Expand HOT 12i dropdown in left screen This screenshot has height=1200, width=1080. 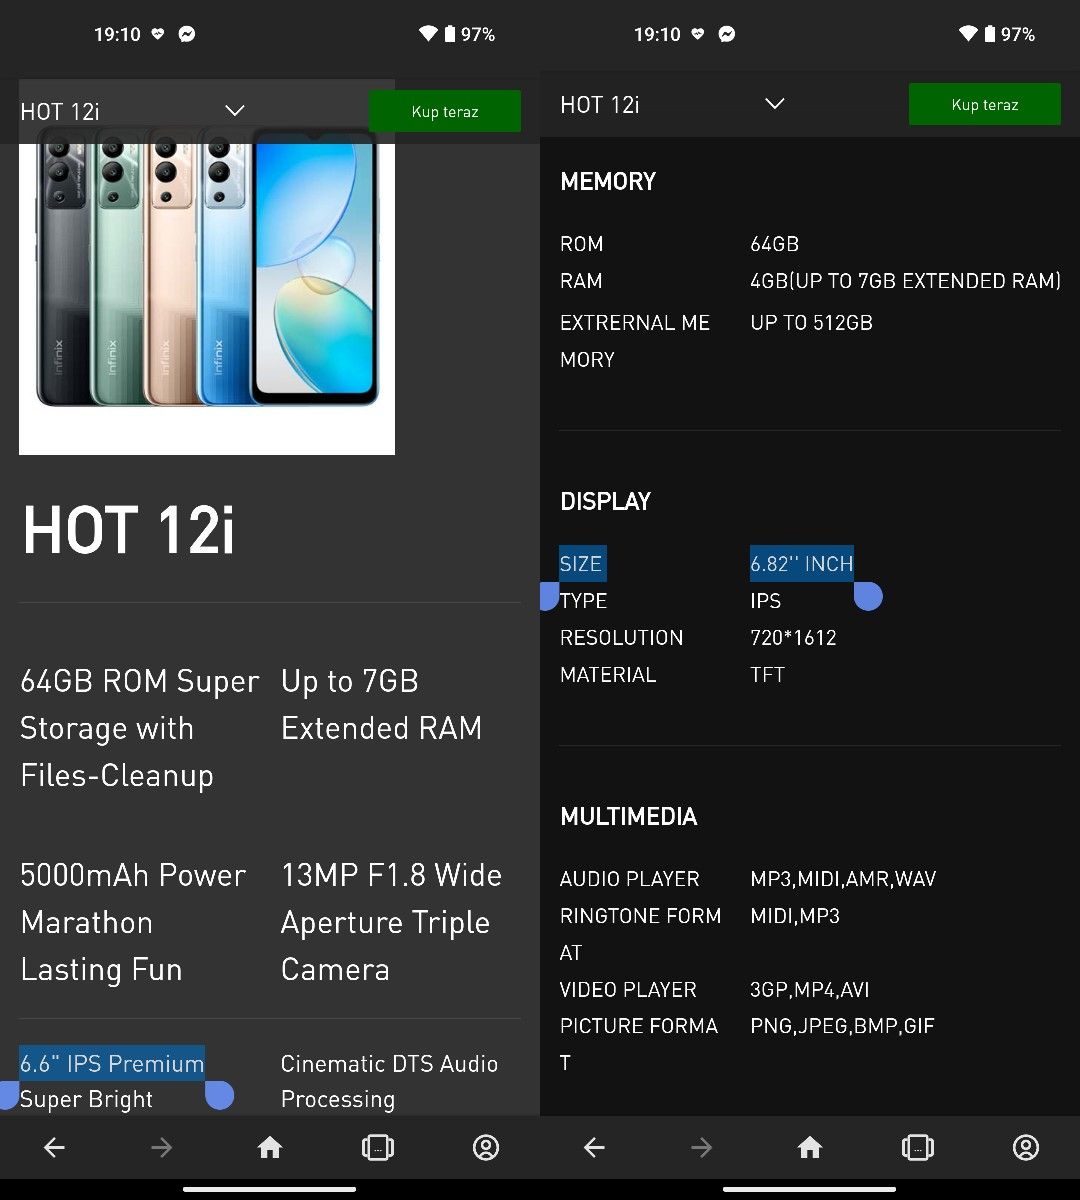tap(235, 111)
